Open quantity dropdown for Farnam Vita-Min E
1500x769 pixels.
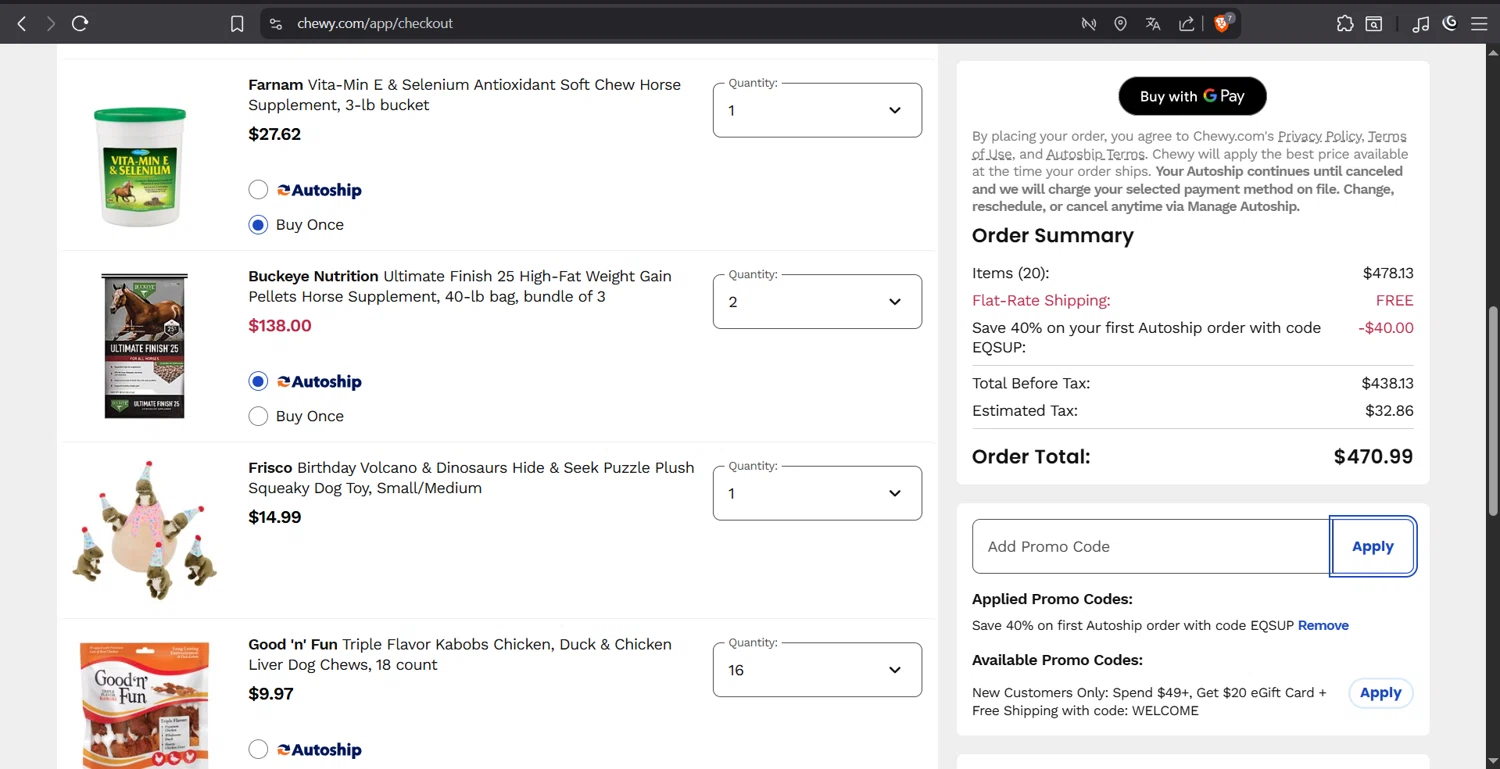click(817, 110)
